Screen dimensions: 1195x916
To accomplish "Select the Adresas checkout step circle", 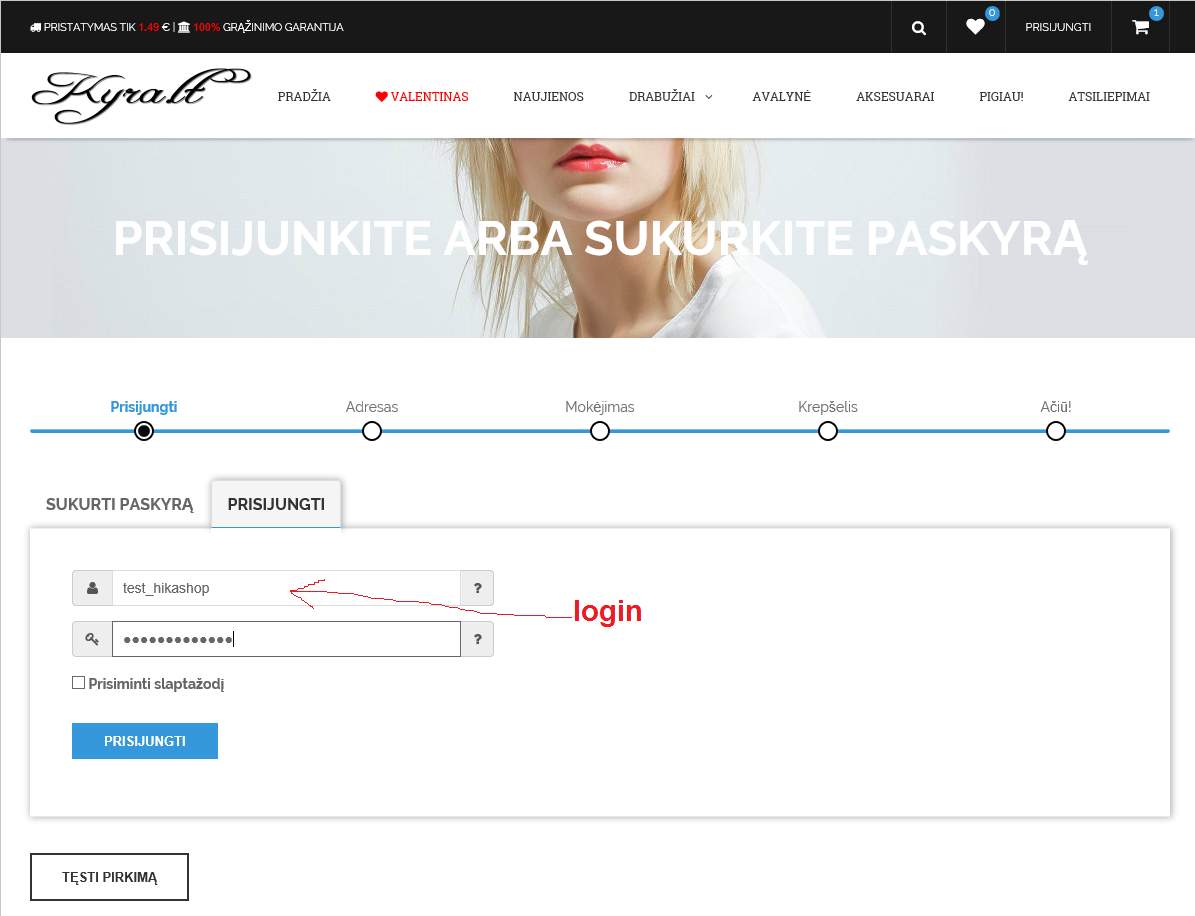I will point(372,431).
